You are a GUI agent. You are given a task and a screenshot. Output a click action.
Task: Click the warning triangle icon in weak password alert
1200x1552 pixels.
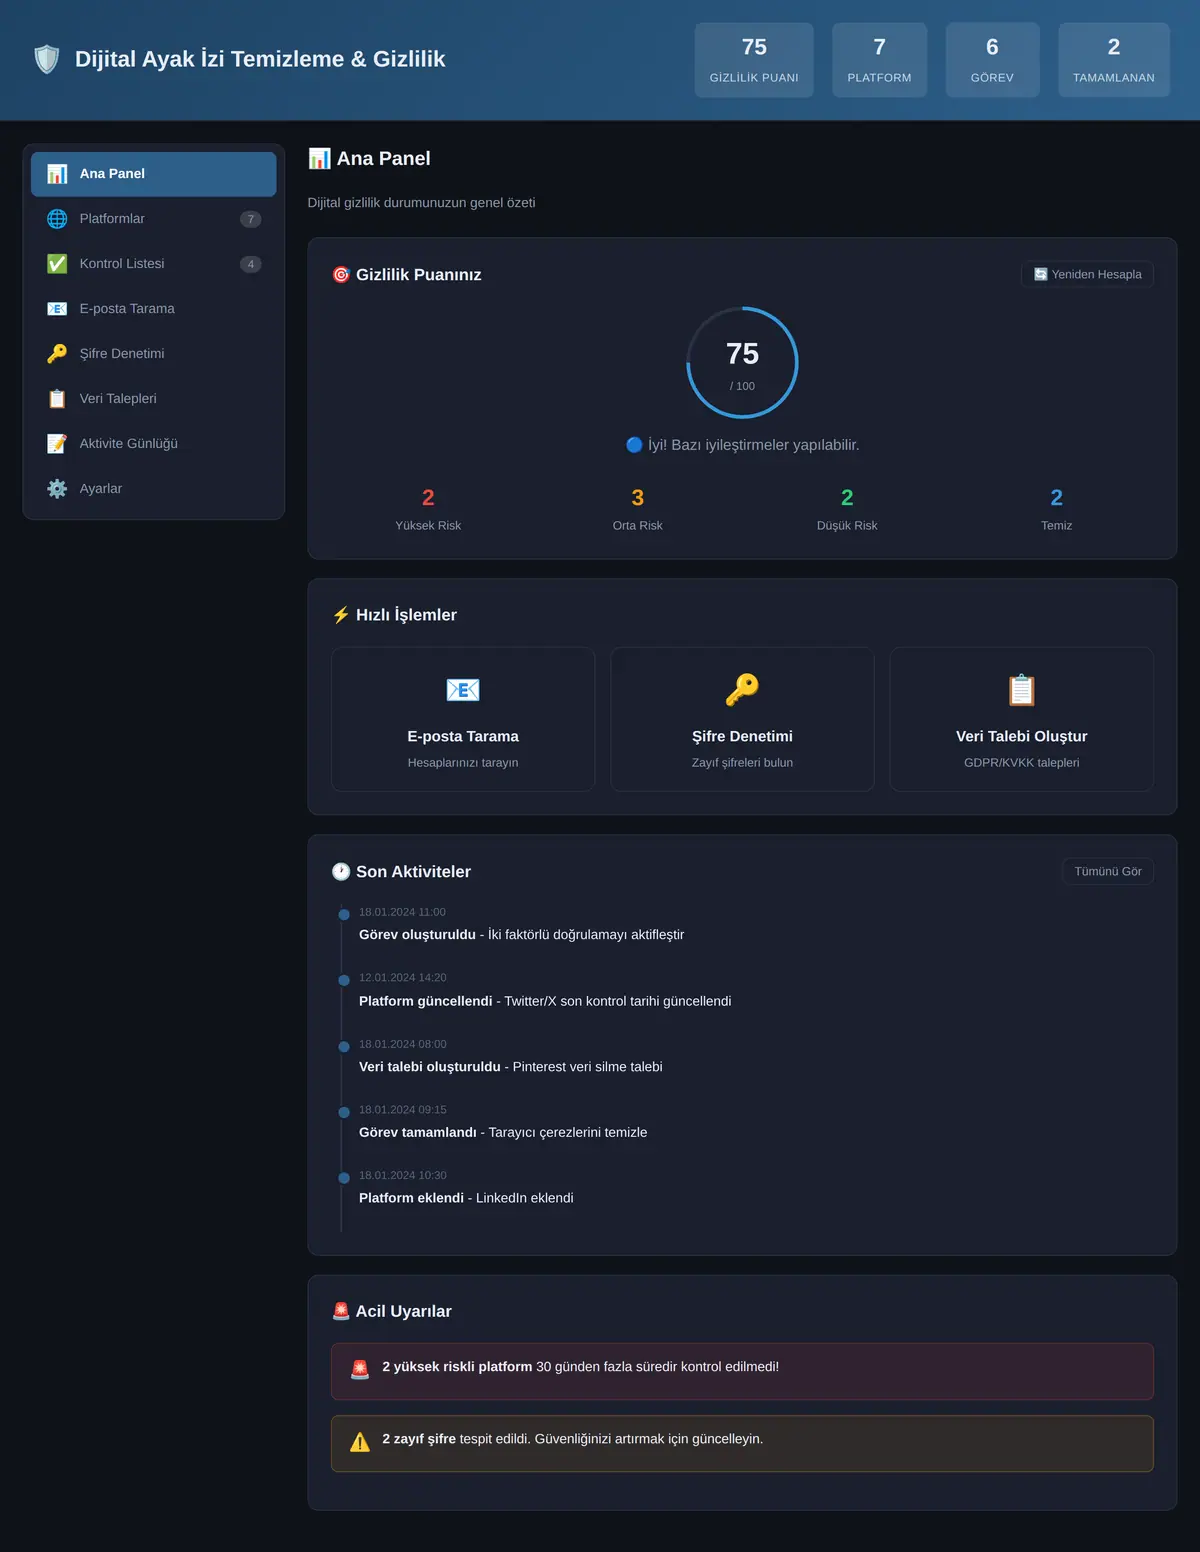pyautogui.click(x=360, y=1442)
